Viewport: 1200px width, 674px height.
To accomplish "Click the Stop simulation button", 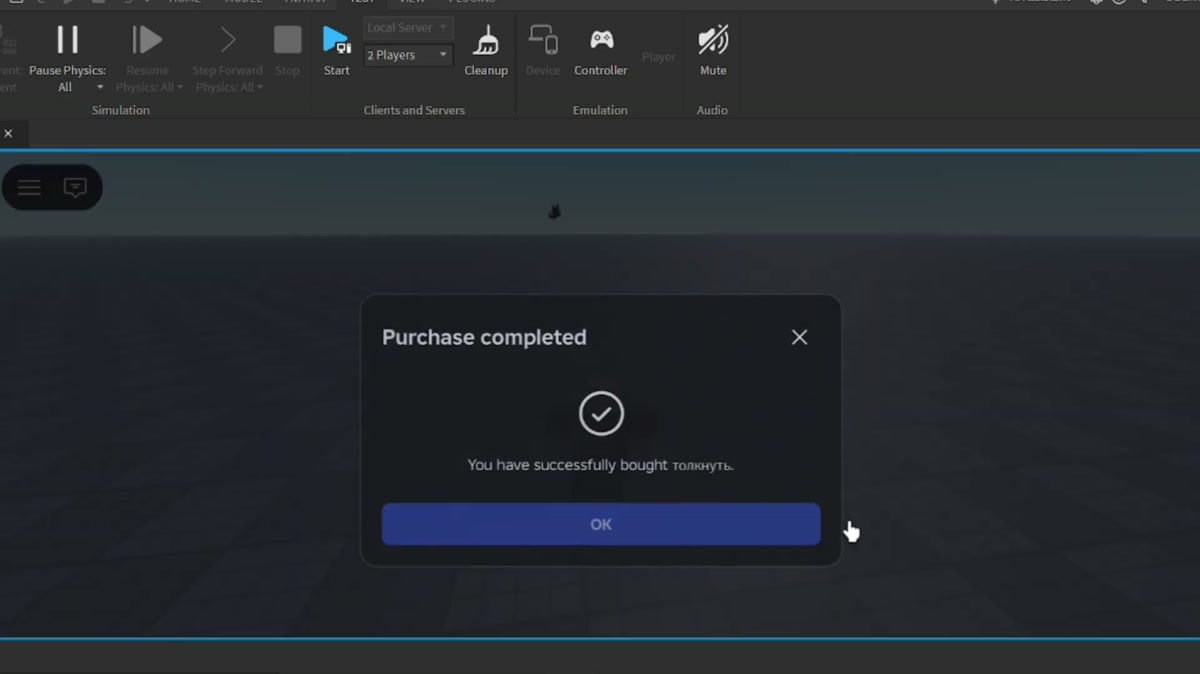I will (287, 50).
